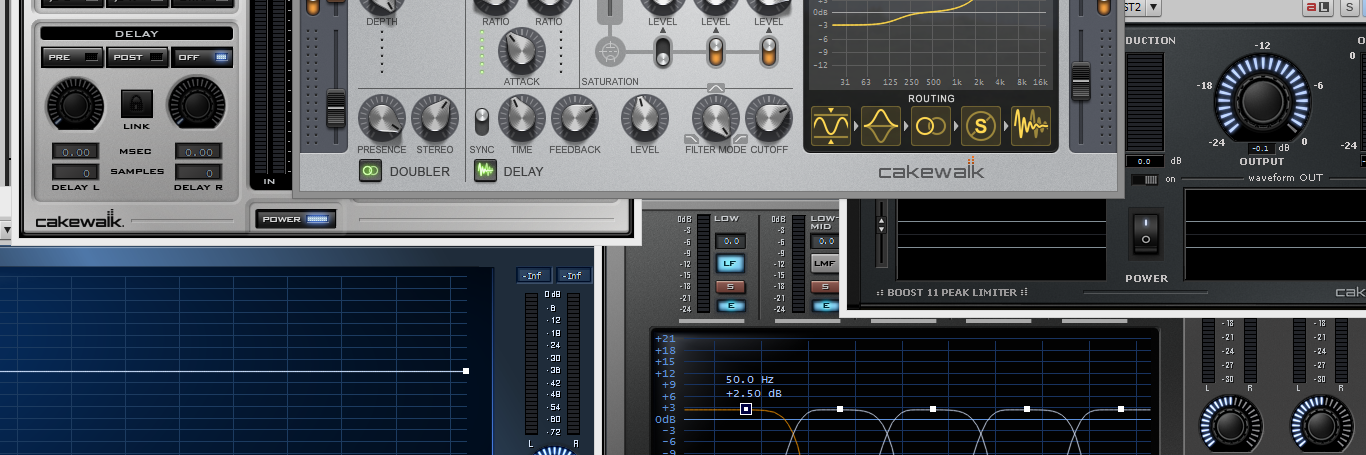Click the Boost 11 OUTPUT knob
1366x455 pixels.
pyautogui.click(x=1260, y=100)
